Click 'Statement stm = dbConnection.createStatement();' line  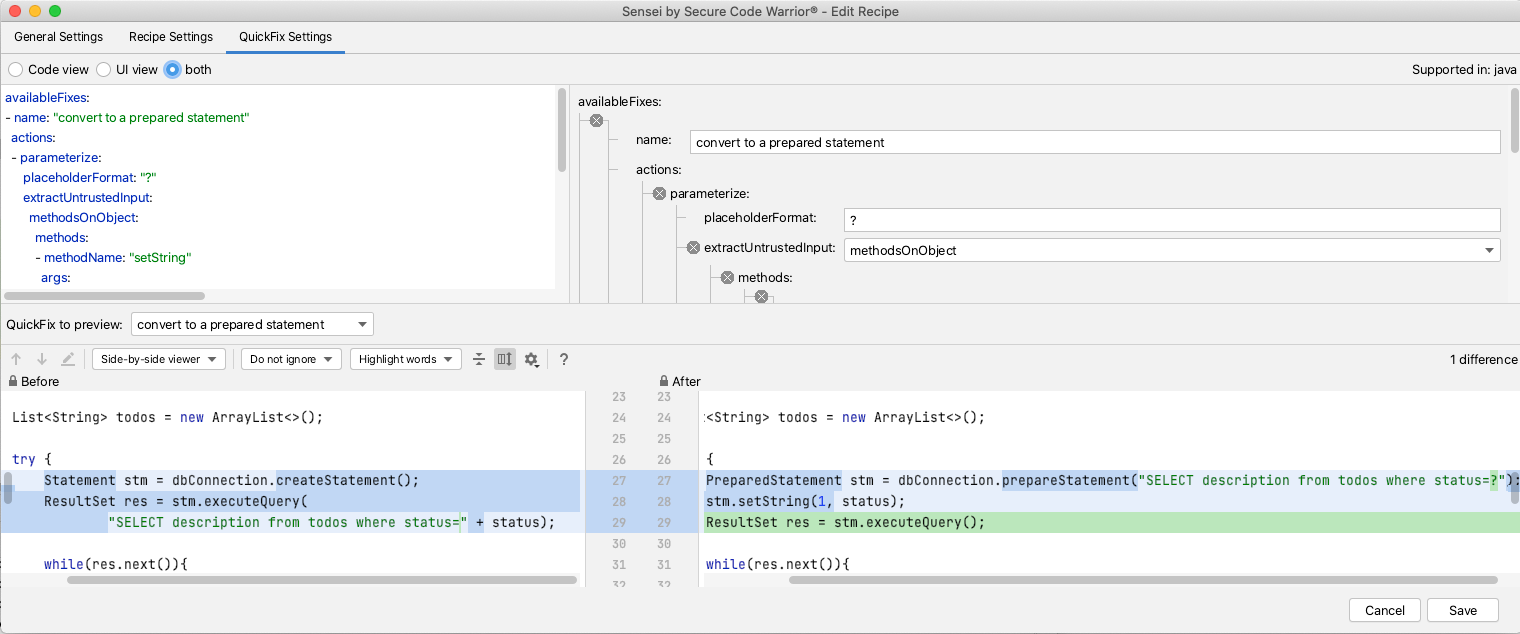[x=231, y=480]
